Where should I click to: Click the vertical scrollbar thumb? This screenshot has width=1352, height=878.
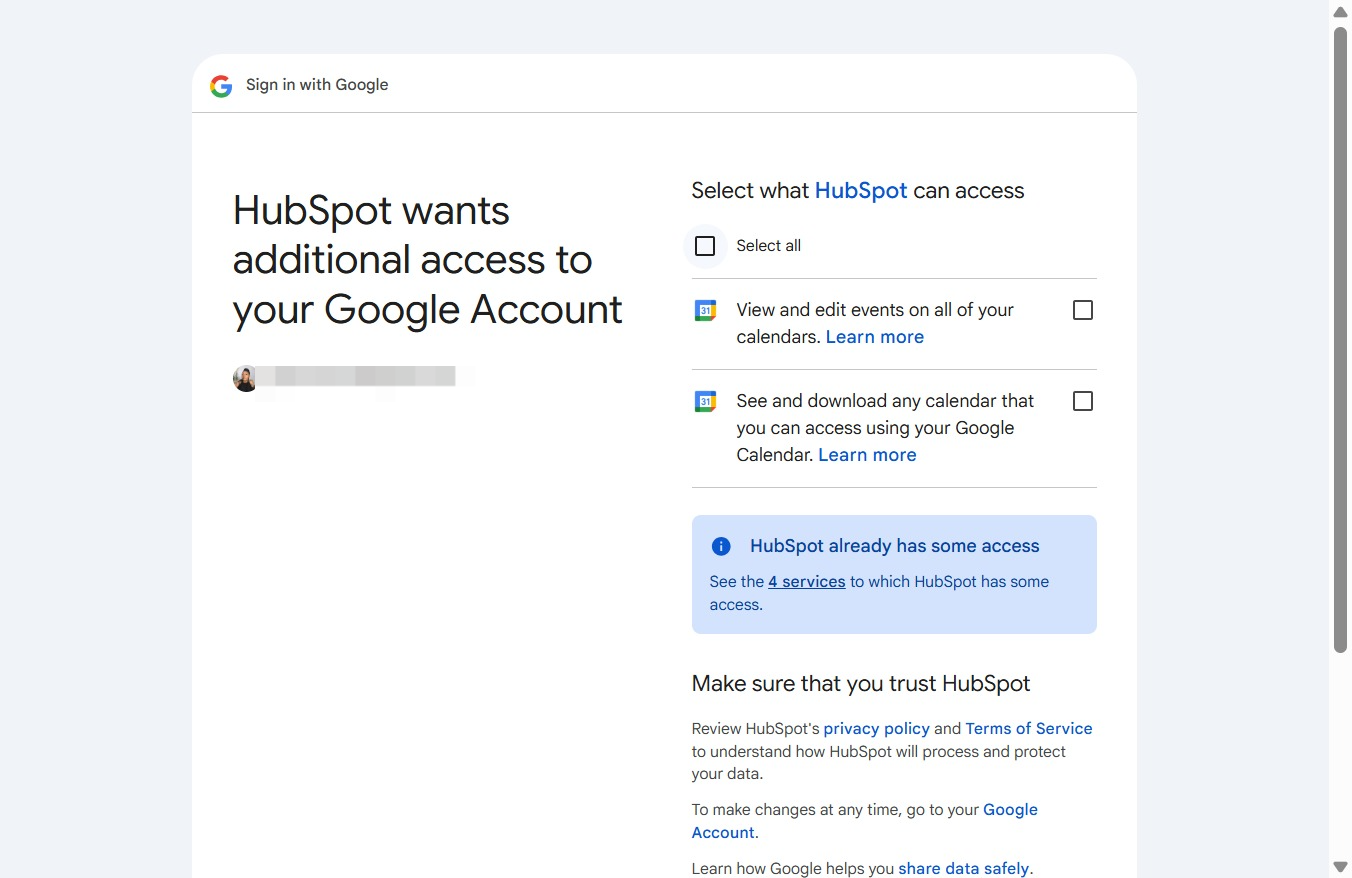(1340, 340)
